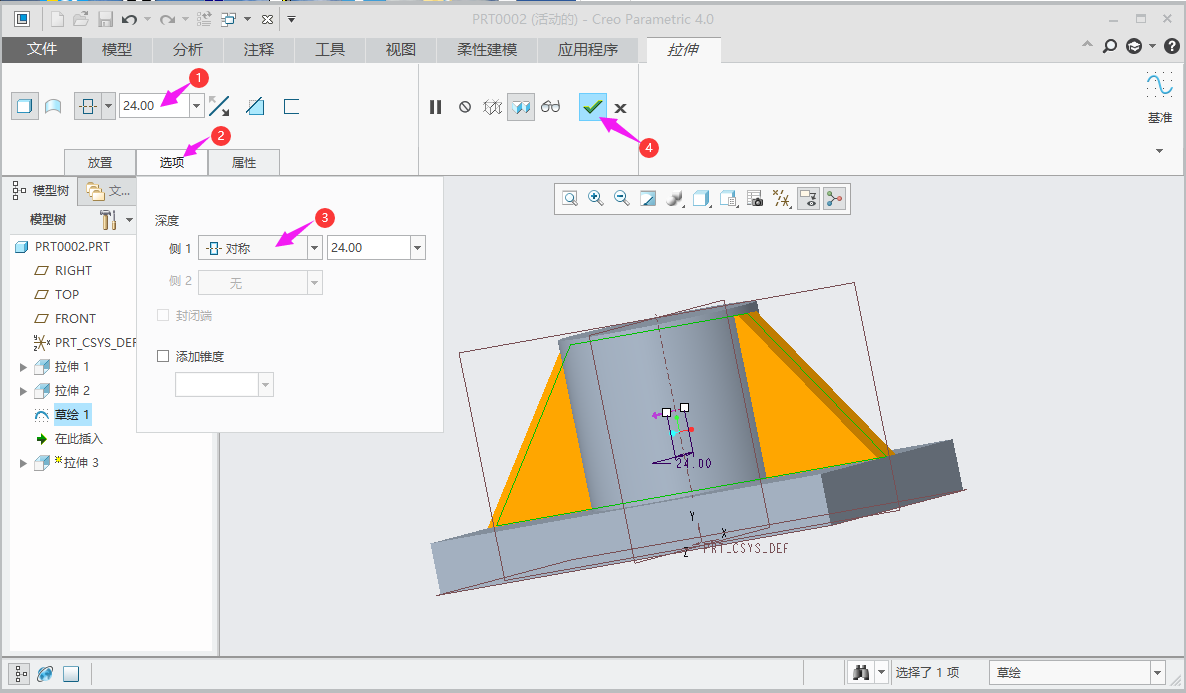Flip the extrude depth direction
The image size is (1186, 693).
219,106
